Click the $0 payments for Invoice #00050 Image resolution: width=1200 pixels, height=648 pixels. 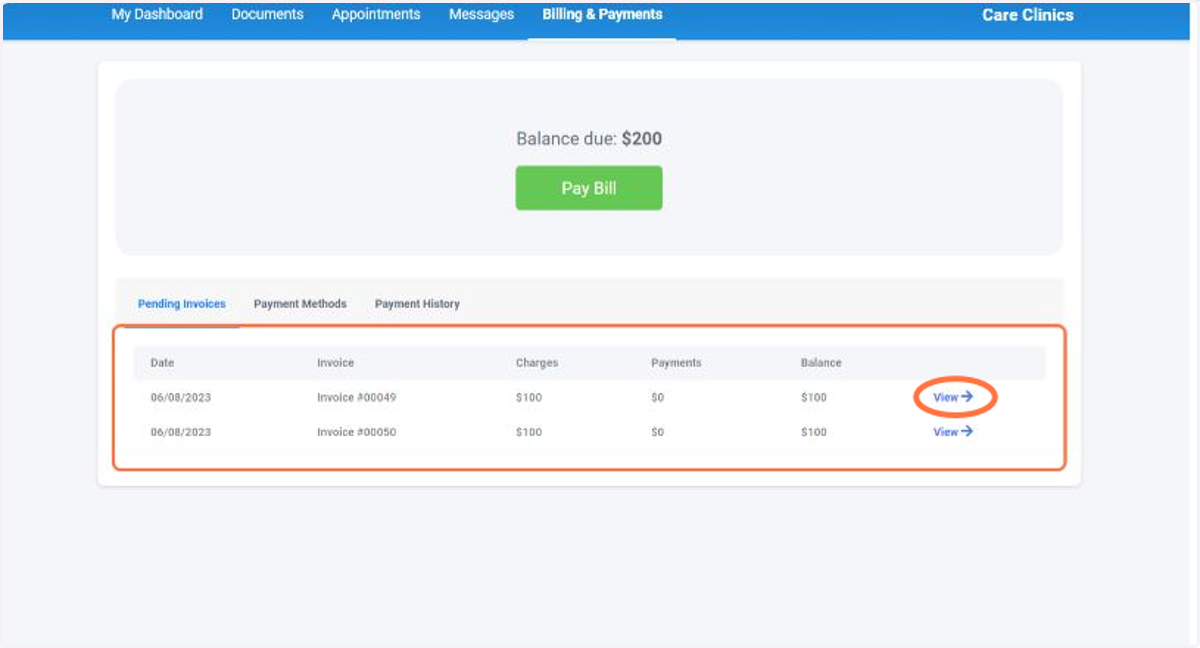pos(658,432)
